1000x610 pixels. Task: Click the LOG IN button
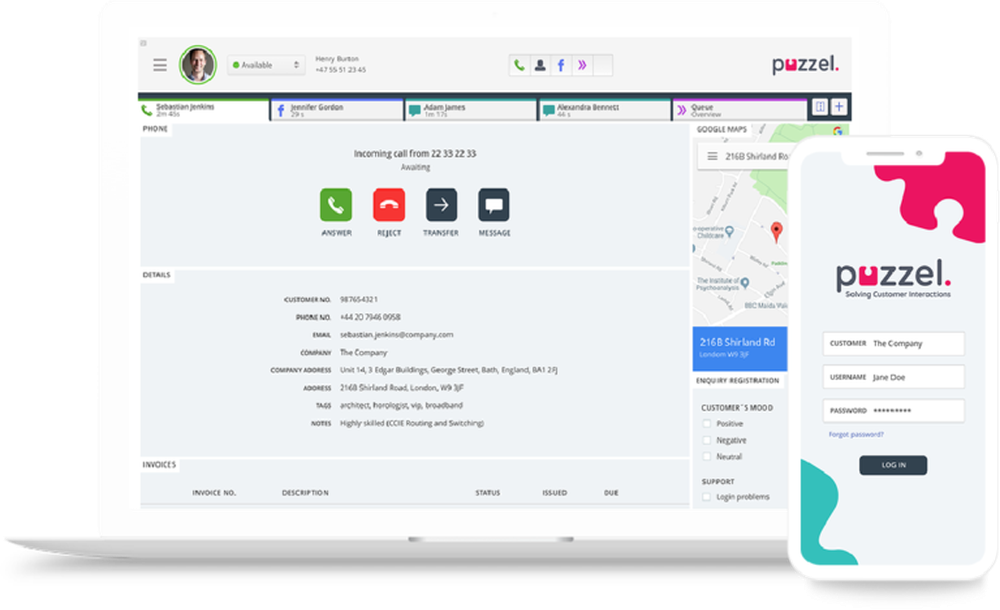(x=893, y=465)
